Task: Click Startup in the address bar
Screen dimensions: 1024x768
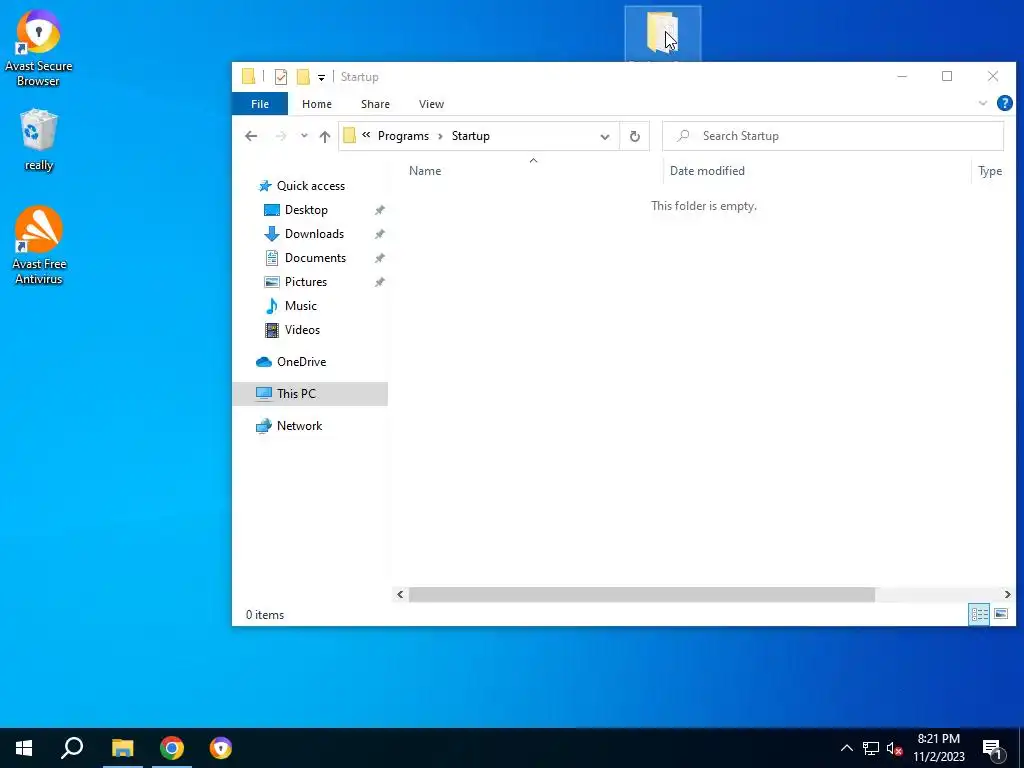Action: click(x=470, y=136)
